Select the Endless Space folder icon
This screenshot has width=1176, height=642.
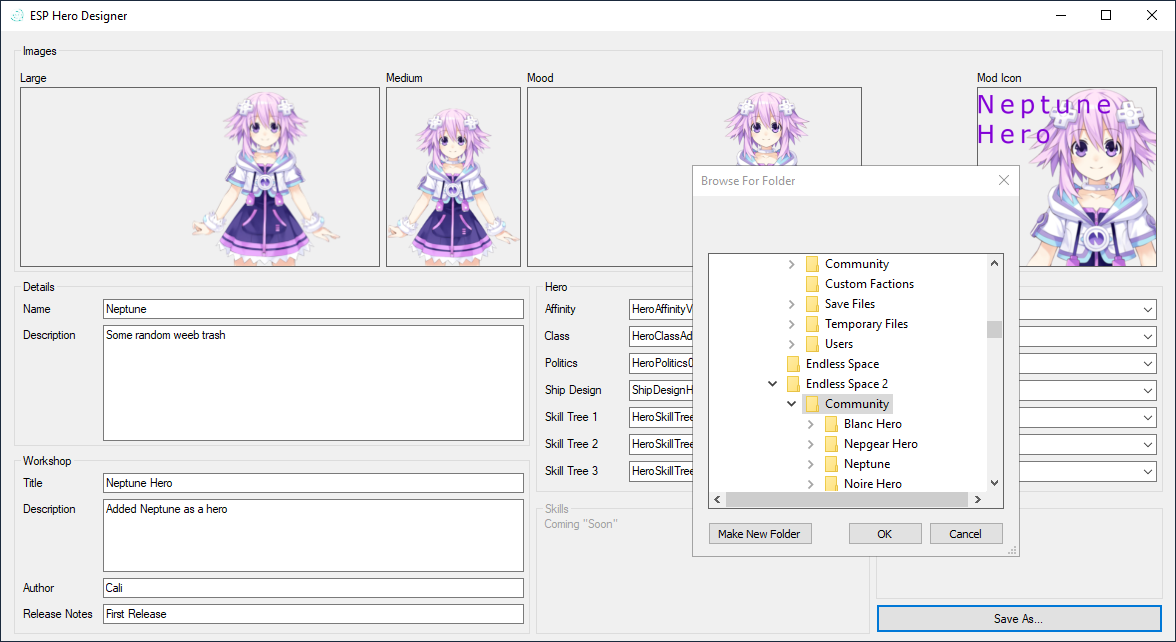coord(794,364)
